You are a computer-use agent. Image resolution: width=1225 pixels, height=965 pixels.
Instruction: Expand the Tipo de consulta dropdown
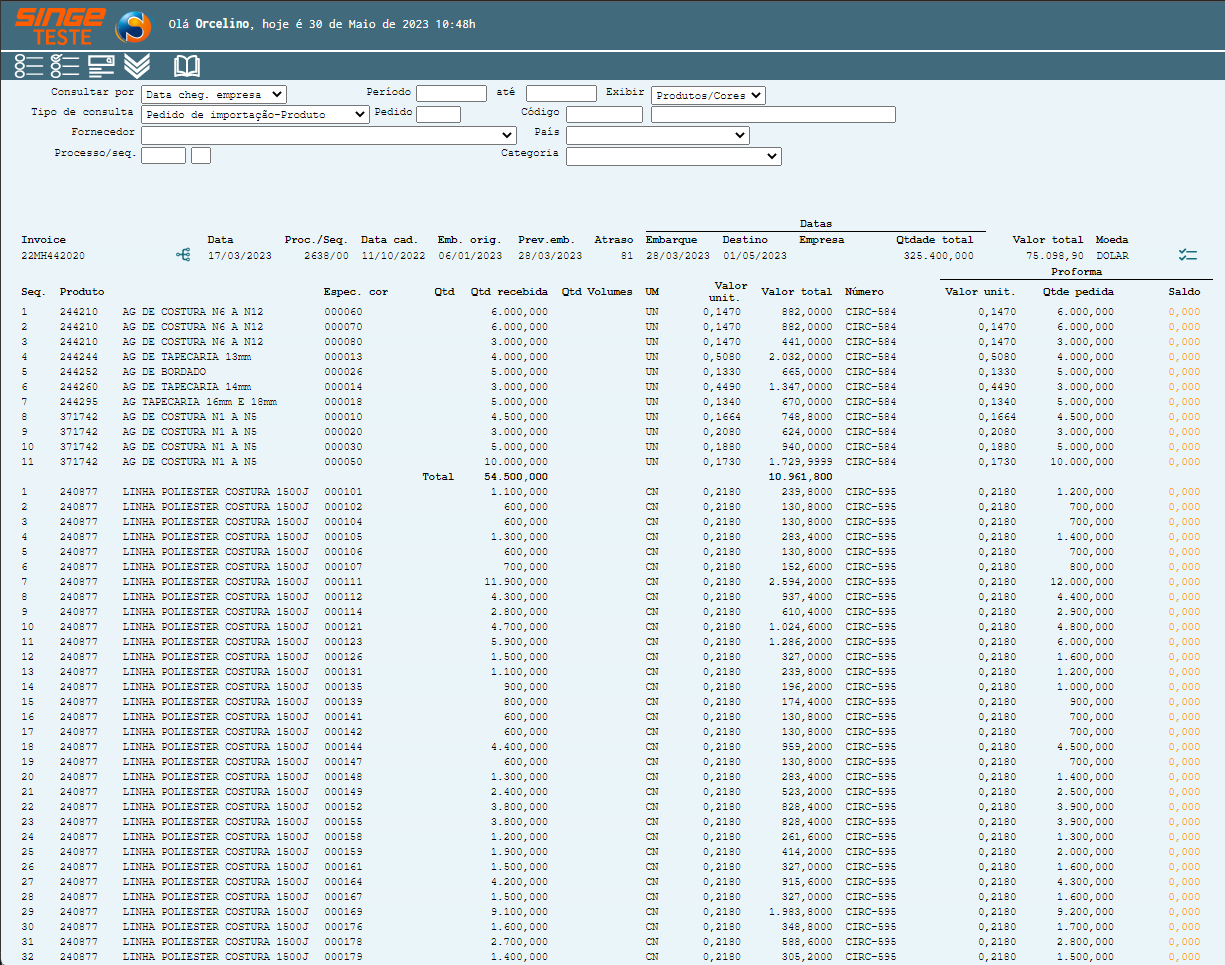[x=255, y=115]
